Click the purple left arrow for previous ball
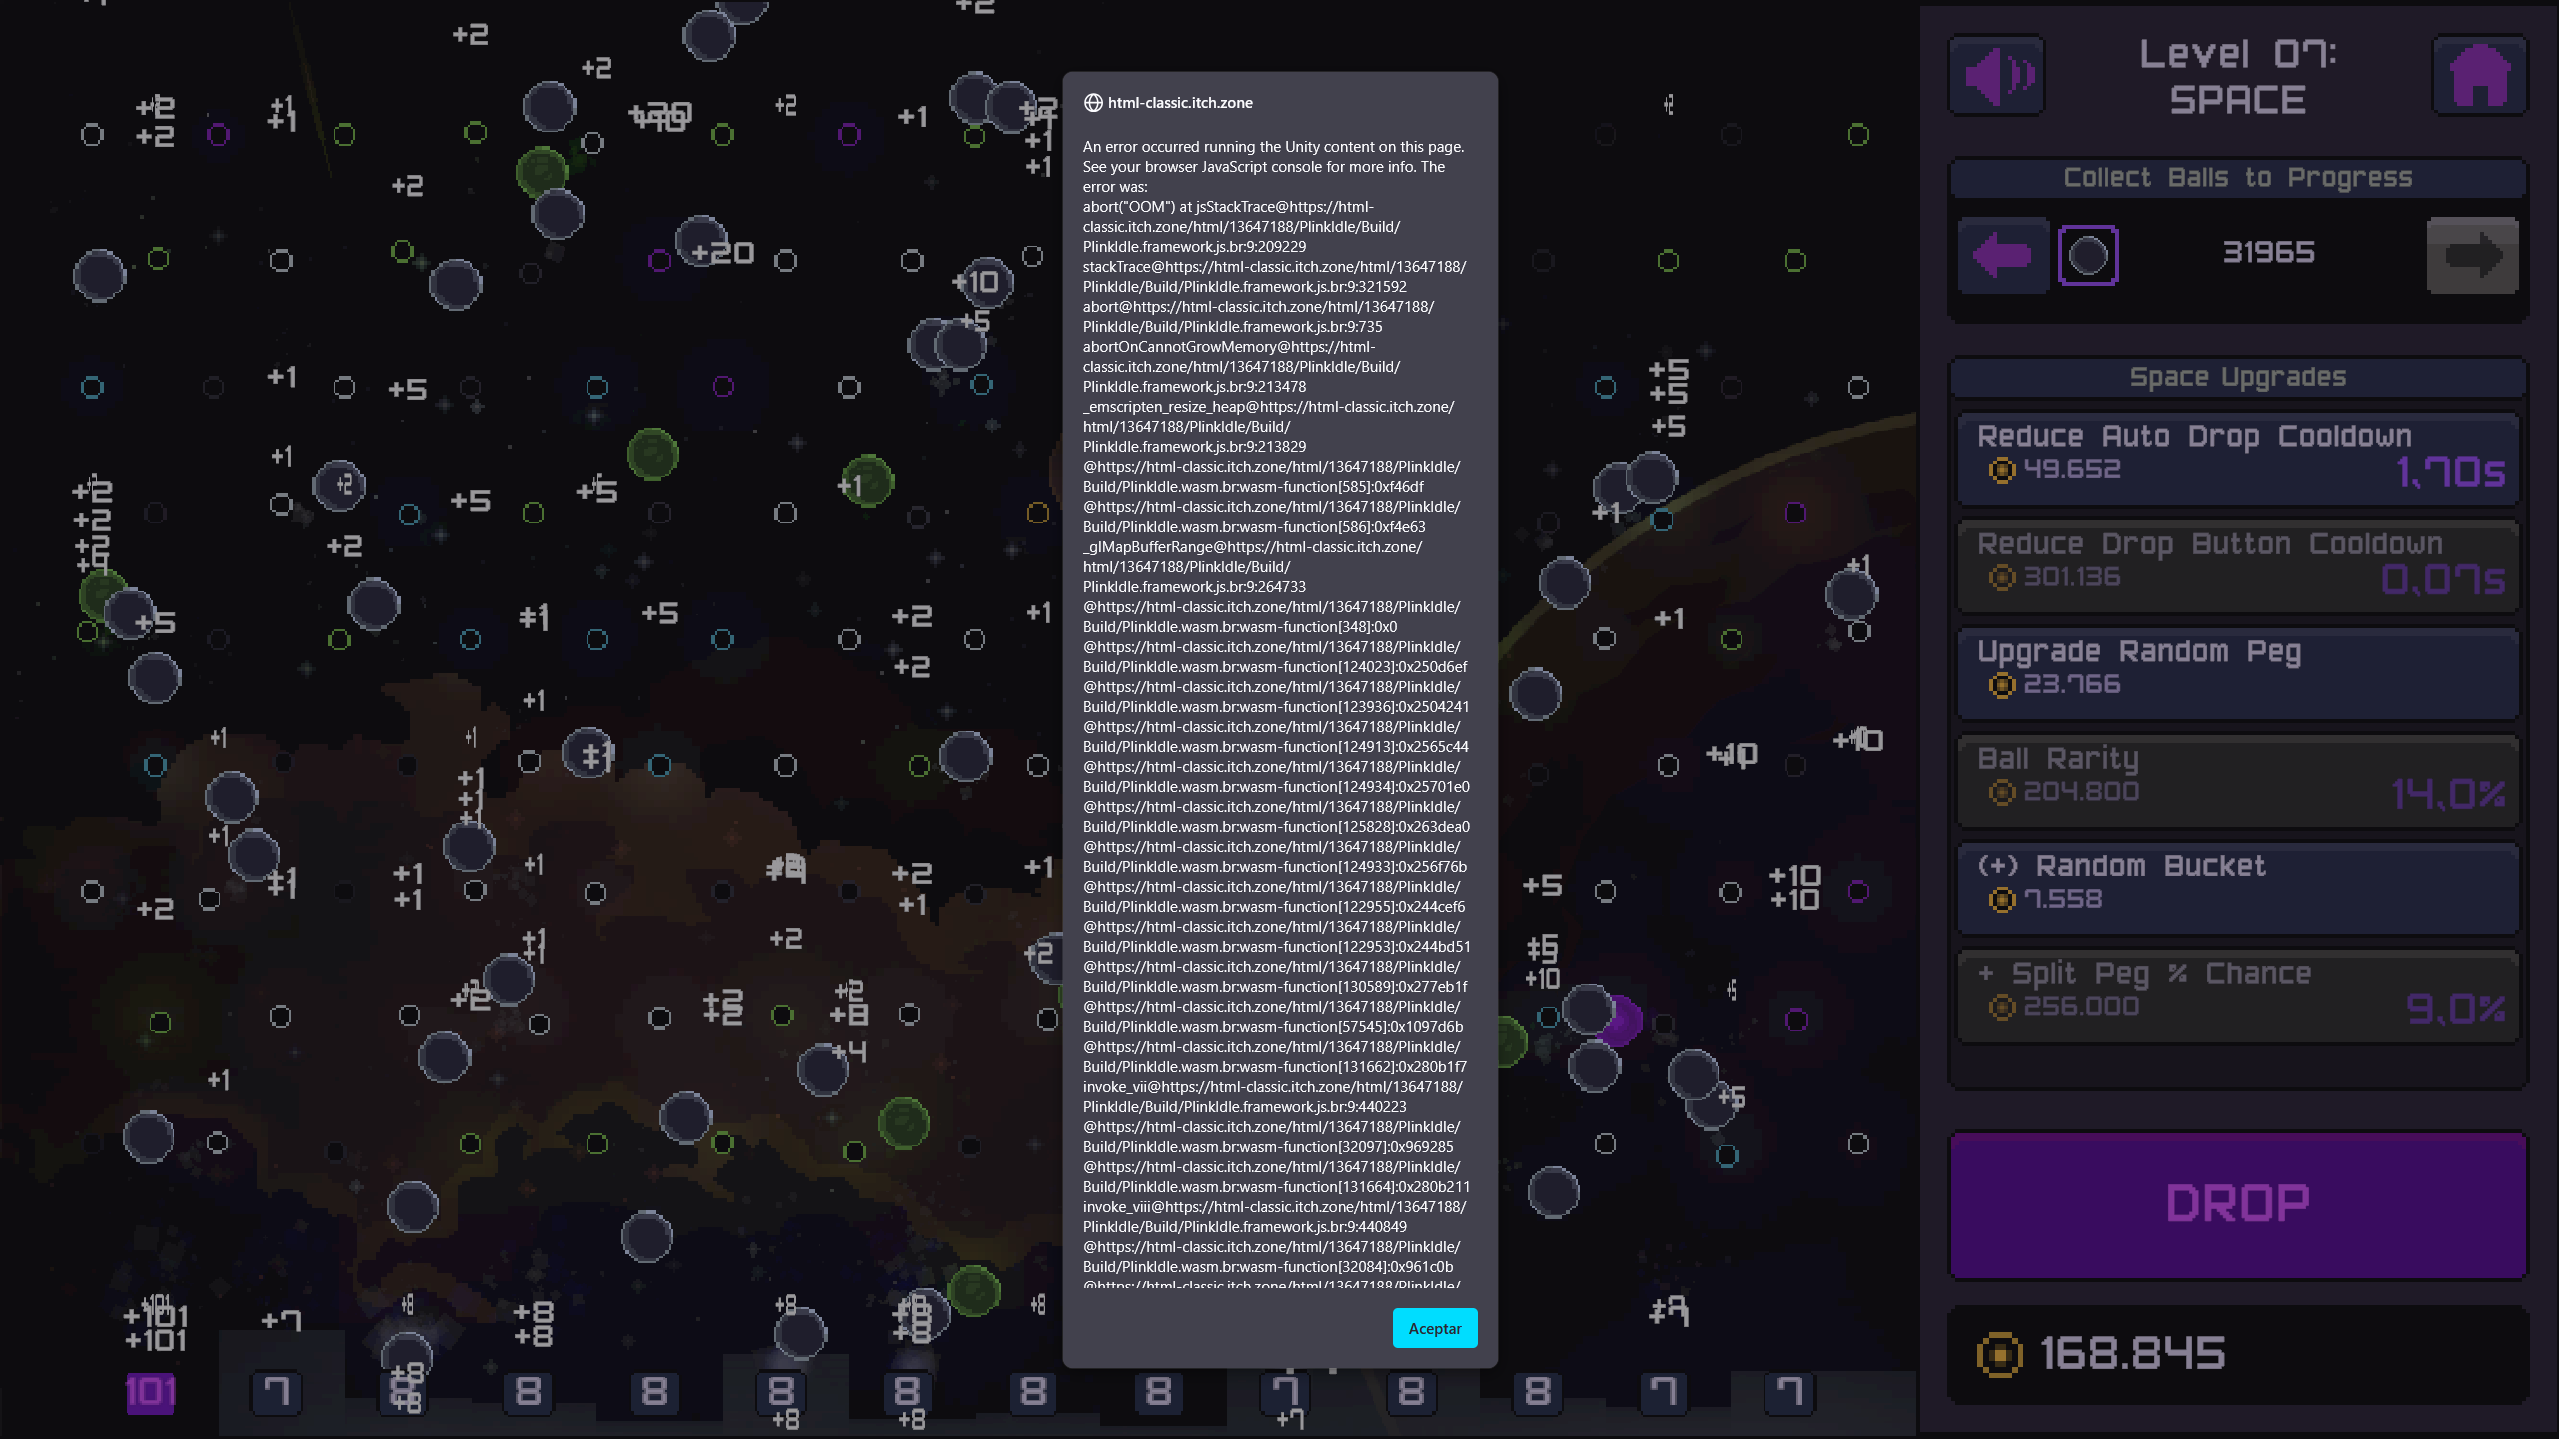The width and height of the screenshot is (2559, 1439). point(2002,256)
